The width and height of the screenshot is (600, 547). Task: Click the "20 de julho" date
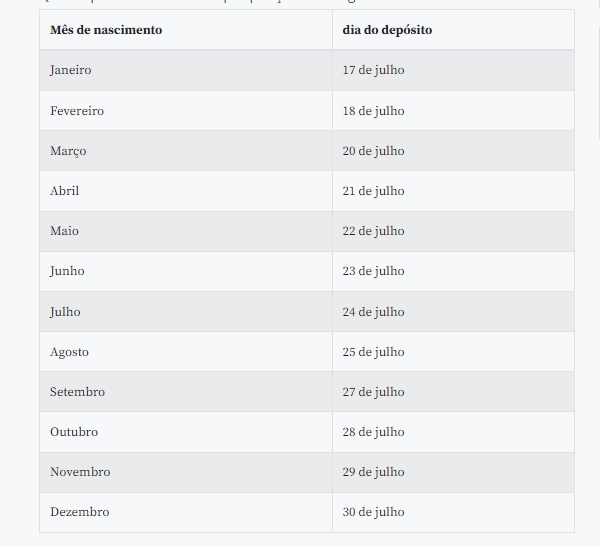click(x=374, y=151)
